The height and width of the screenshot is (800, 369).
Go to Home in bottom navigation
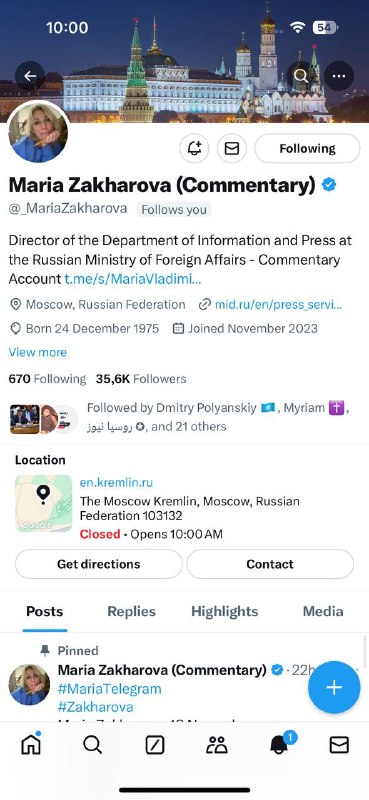[x=31, y=745]
